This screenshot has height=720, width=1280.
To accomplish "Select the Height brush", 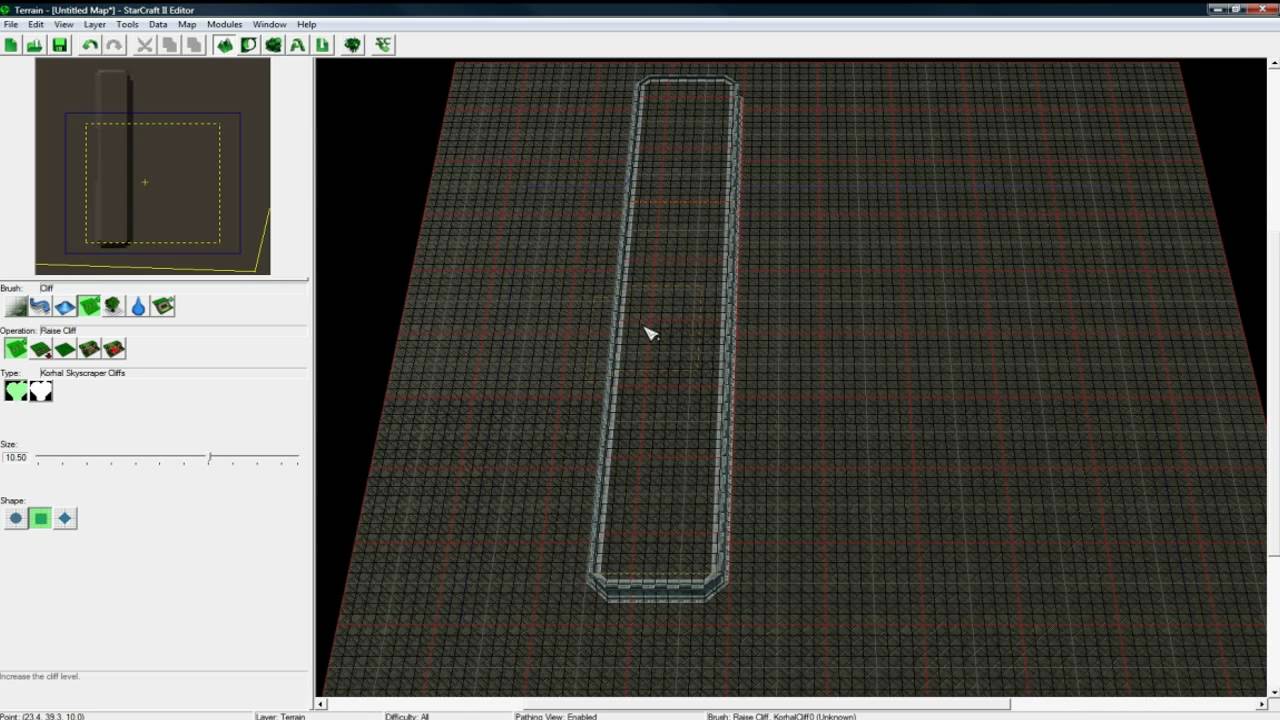I will 16,306.
